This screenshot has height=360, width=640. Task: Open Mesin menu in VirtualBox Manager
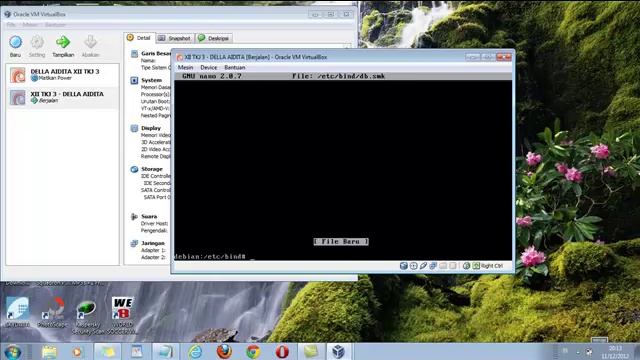pos(30,25)
